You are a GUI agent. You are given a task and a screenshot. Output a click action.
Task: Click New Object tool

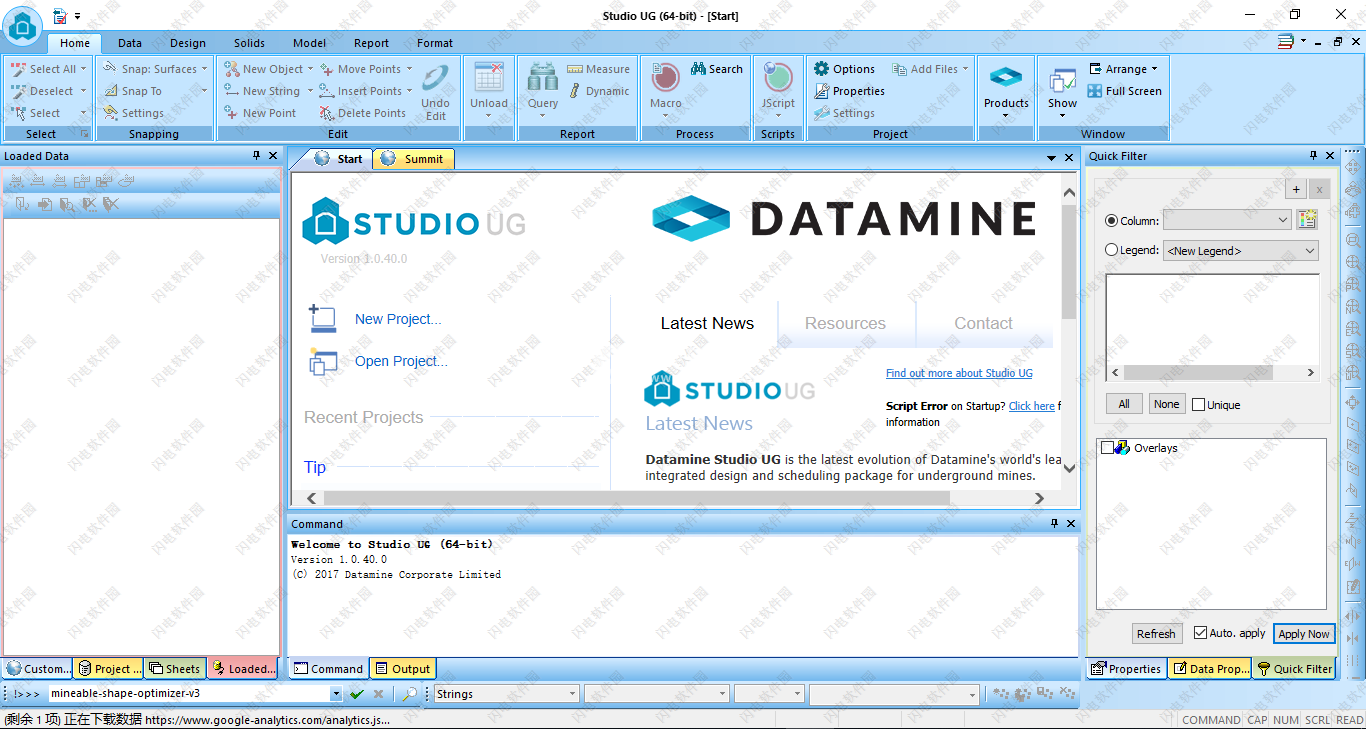tap(264, 69)
